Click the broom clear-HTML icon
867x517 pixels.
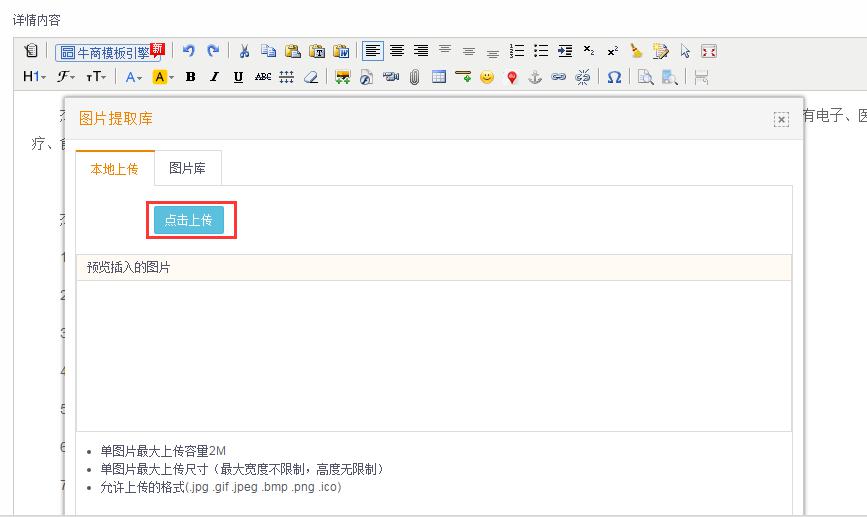[636, 51]
